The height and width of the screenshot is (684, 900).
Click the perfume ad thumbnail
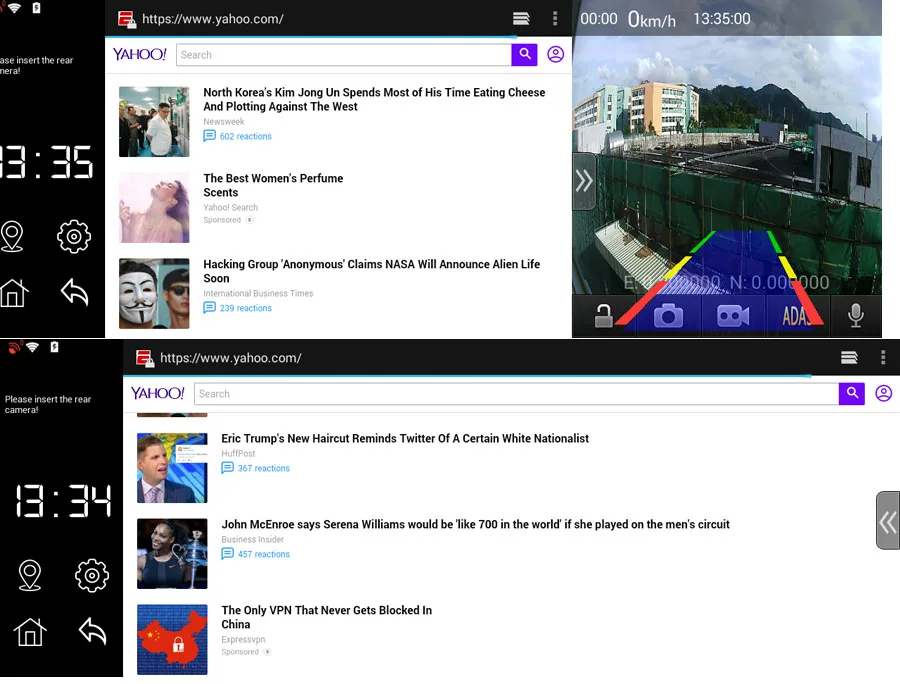pyautogui.click(x=154, y=208)
